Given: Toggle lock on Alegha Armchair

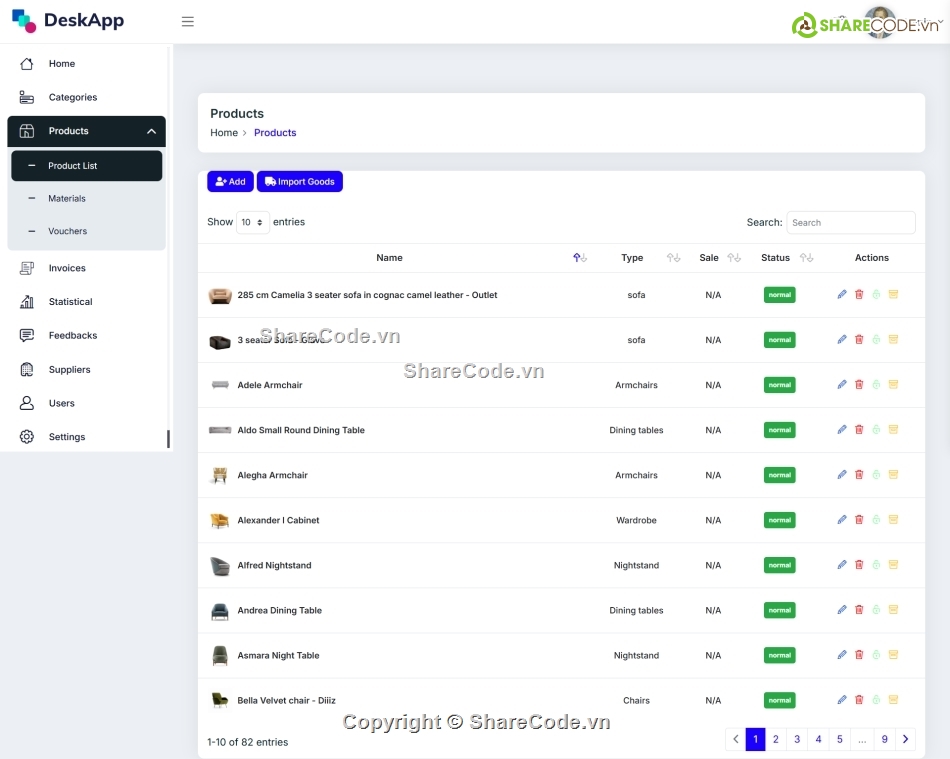Looking at the screenshot, I should 876,474.
